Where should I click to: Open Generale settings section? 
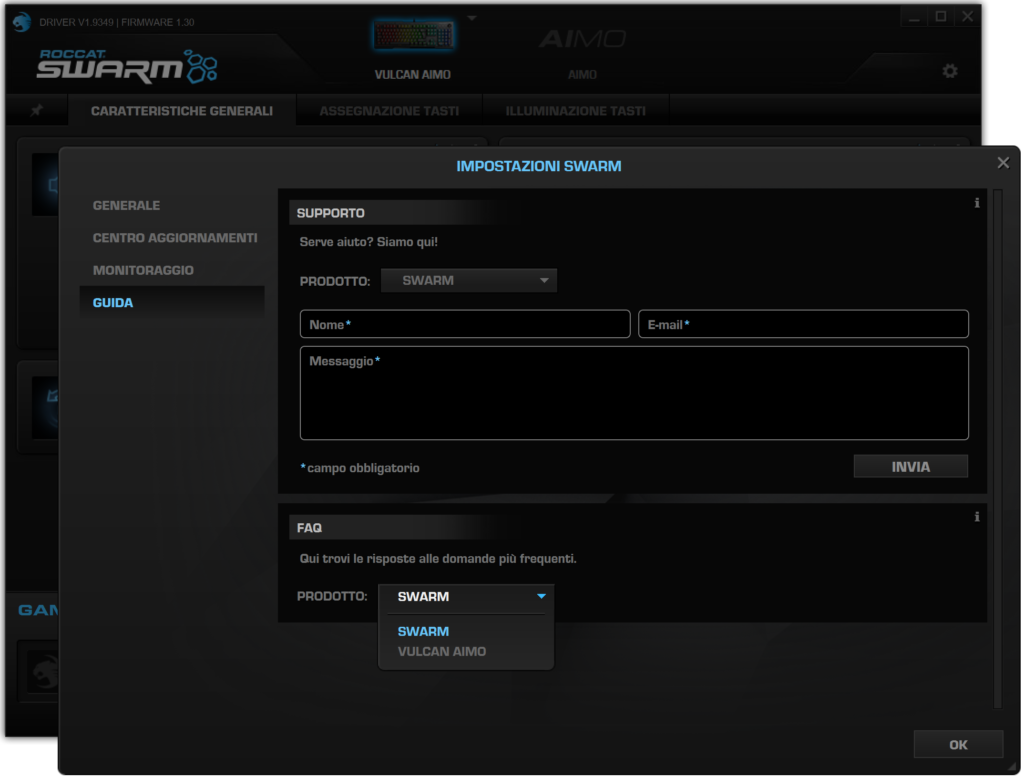click(126, 205)
